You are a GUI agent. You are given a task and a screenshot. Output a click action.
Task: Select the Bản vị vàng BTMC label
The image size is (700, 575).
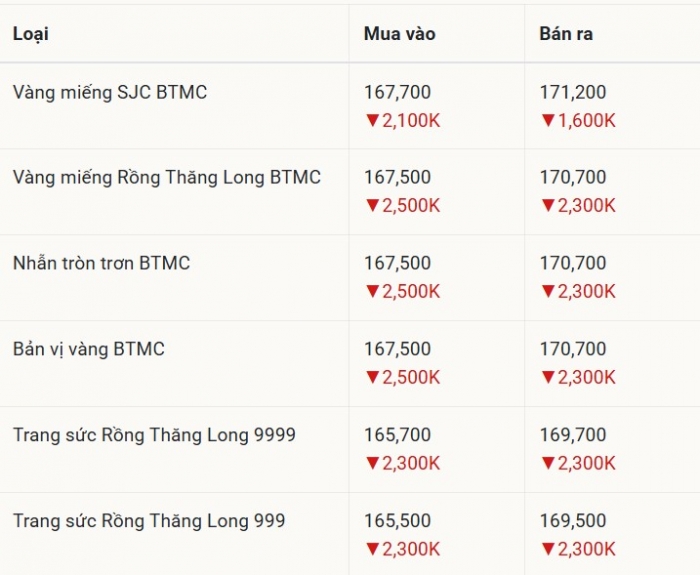click(89, 350)
